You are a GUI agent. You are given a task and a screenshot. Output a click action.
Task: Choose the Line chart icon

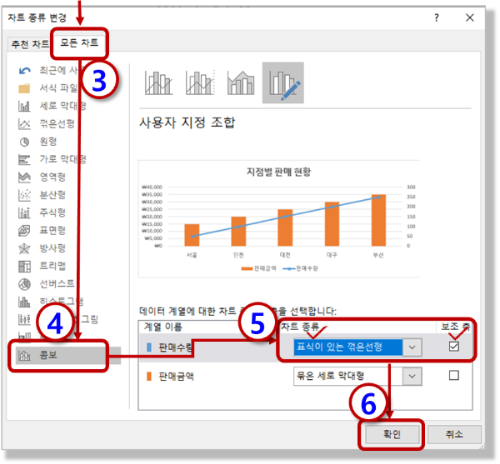24,124
